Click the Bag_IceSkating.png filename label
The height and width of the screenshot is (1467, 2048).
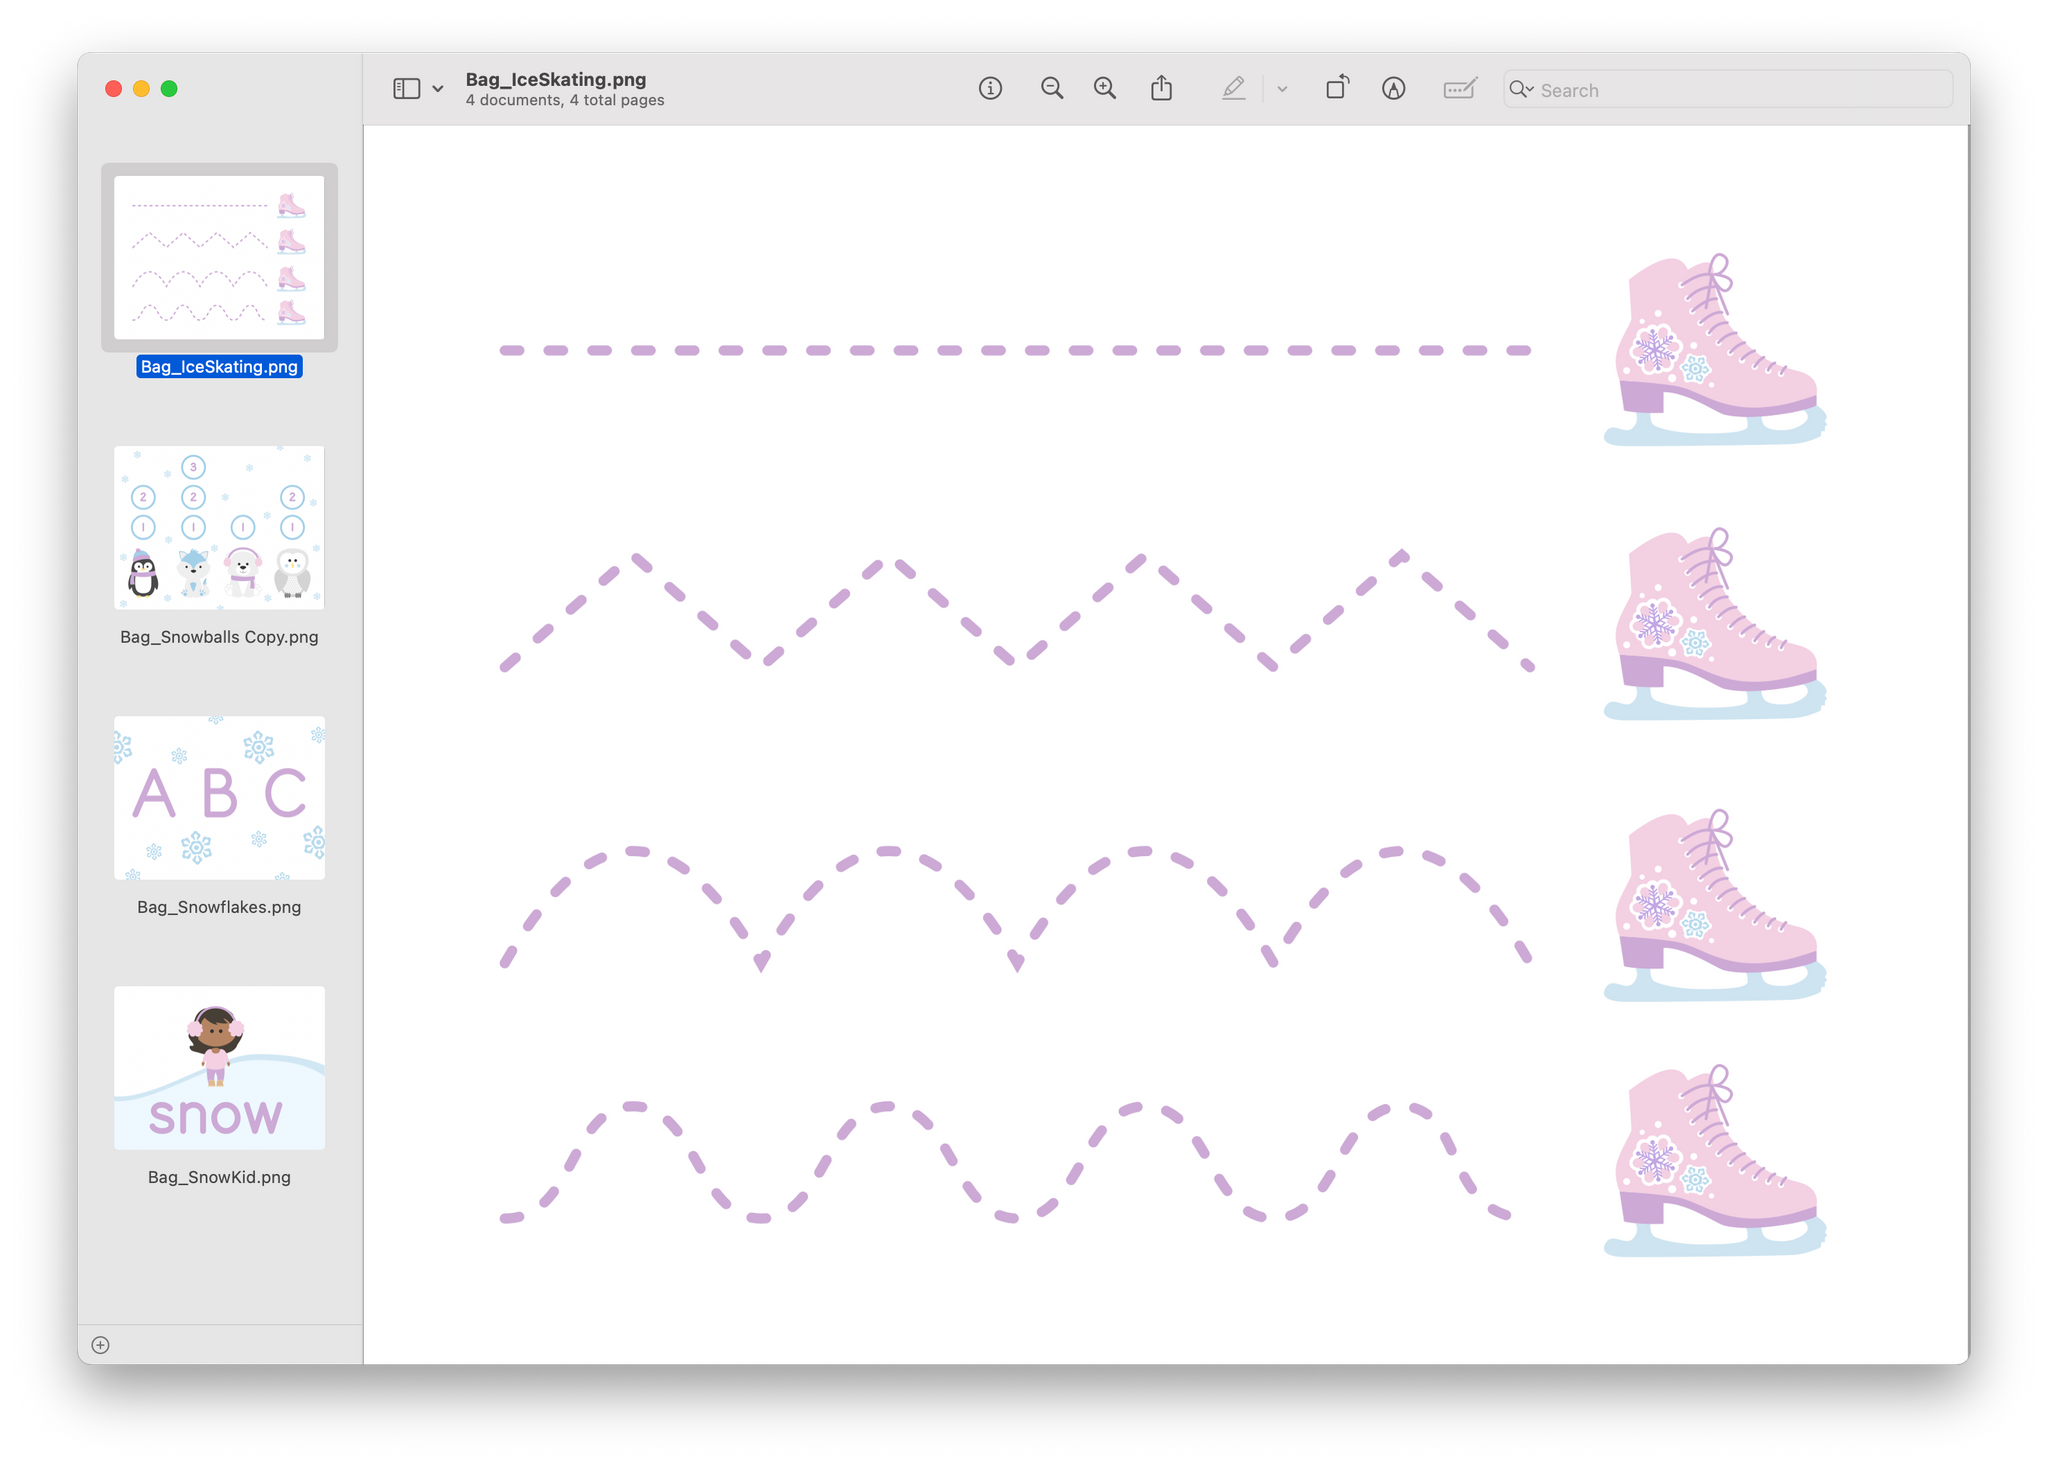[x=219, y=367]
